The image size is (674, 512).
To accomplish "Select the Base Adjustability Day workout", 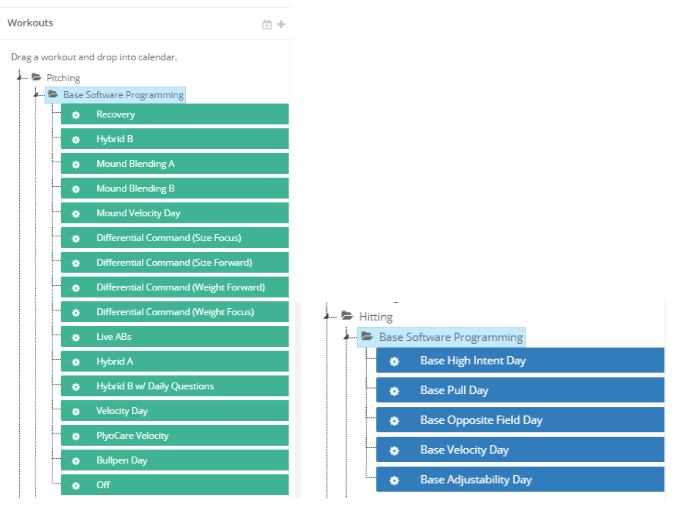I will tap(476, 480).
